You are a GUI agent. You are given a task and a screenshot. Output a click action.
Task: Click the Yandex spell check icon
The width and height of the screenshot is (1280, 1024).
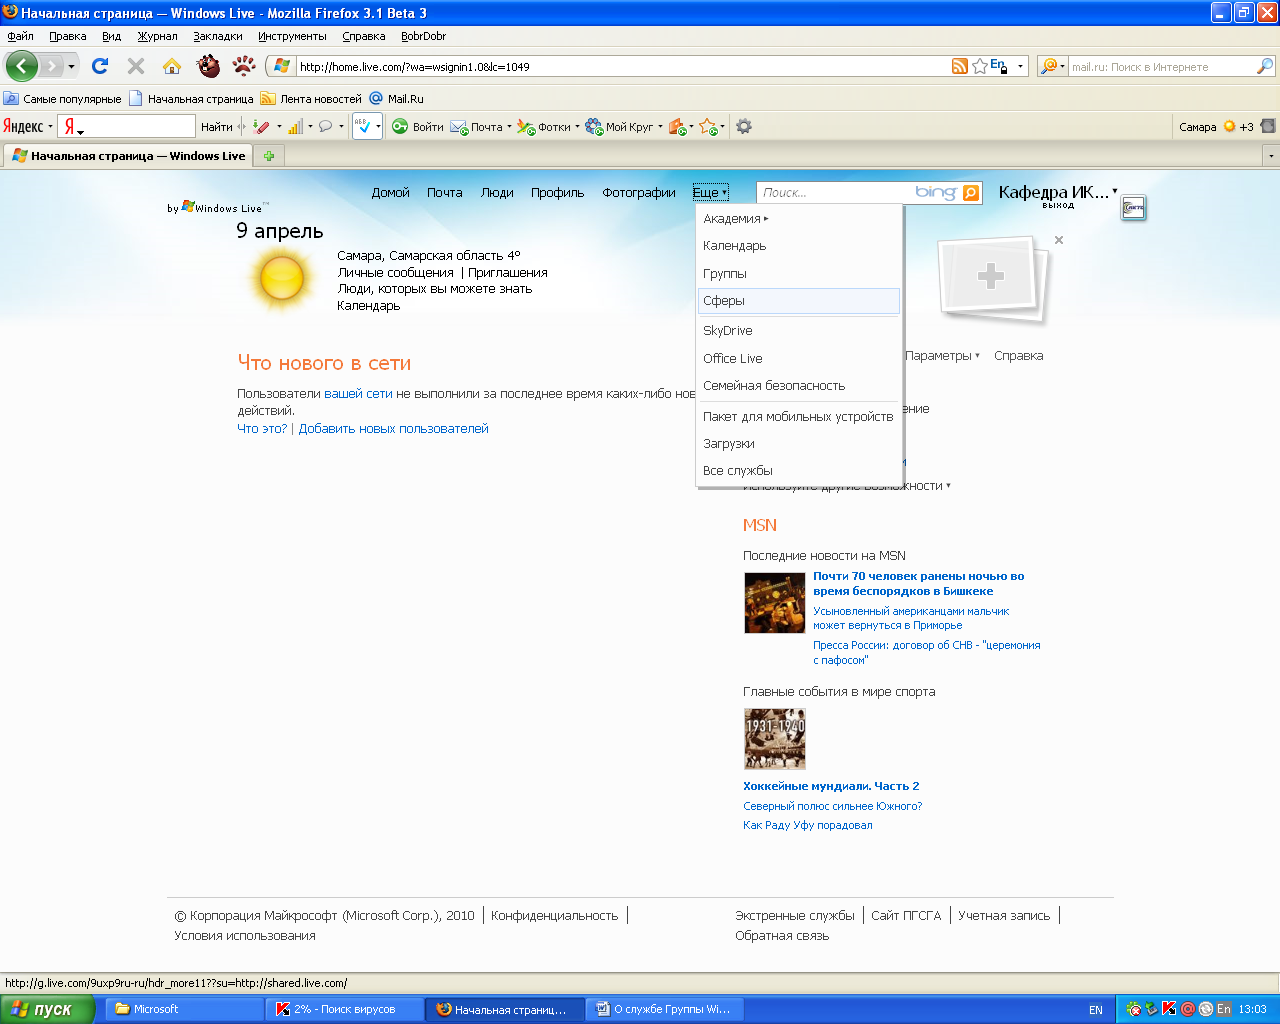[364, 126]
